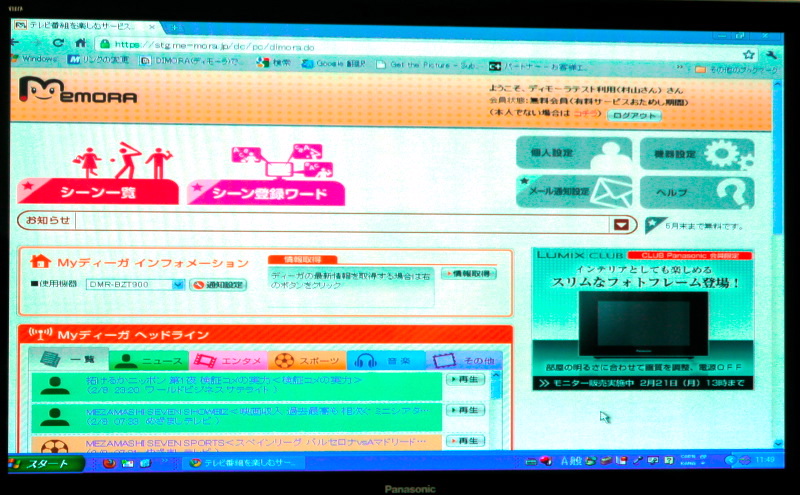800x495 pixels.
Task: Click the Myディーガ home icon
Action: tap(40, 262)
